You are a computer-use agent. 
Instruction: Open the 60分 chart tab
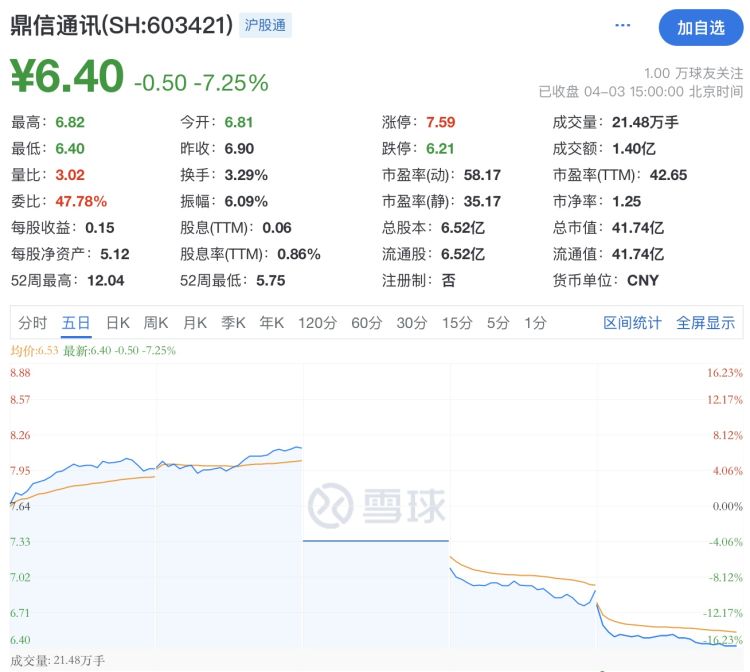click(366, 323)
